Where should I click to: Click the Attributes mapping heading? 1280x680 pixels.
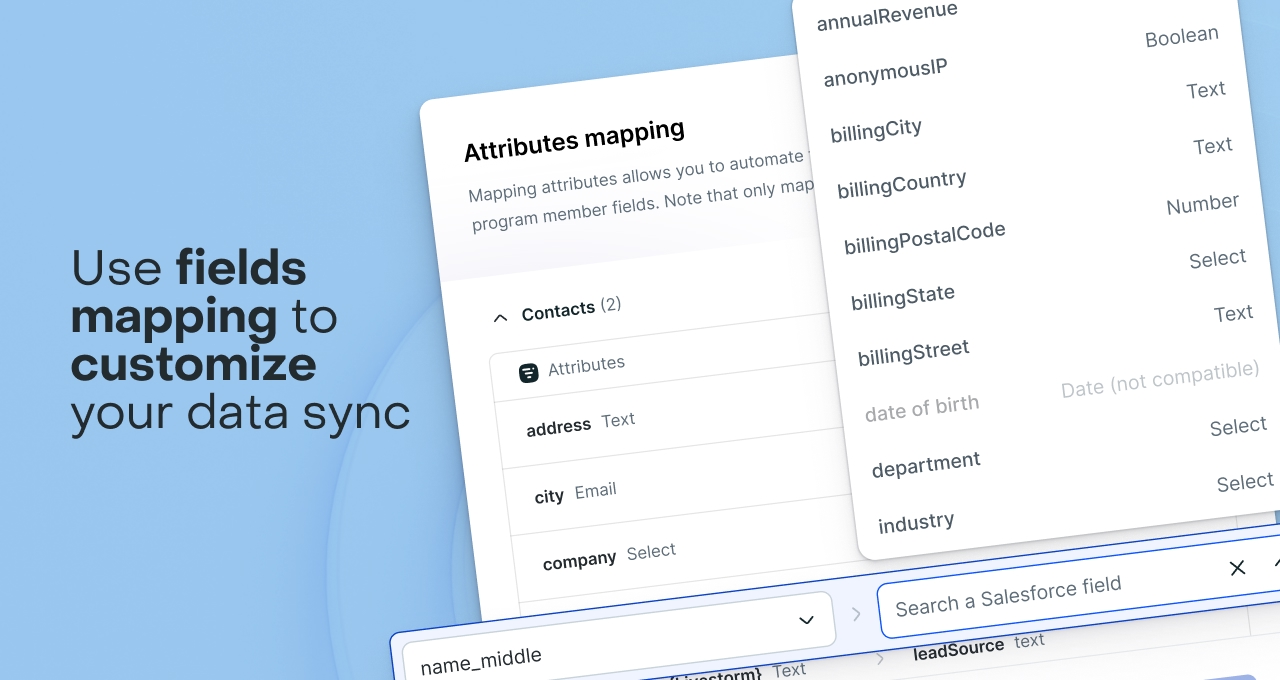[574, 140]
